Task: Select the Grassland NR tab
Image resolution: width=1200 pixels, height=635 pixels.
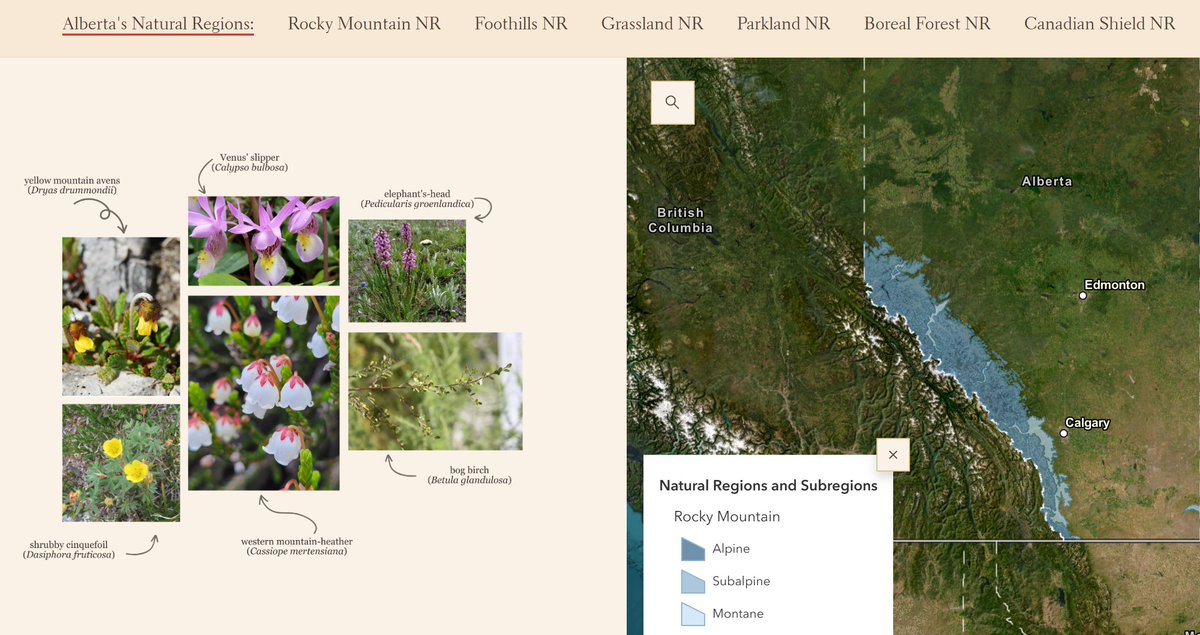Action: [652, 23]
